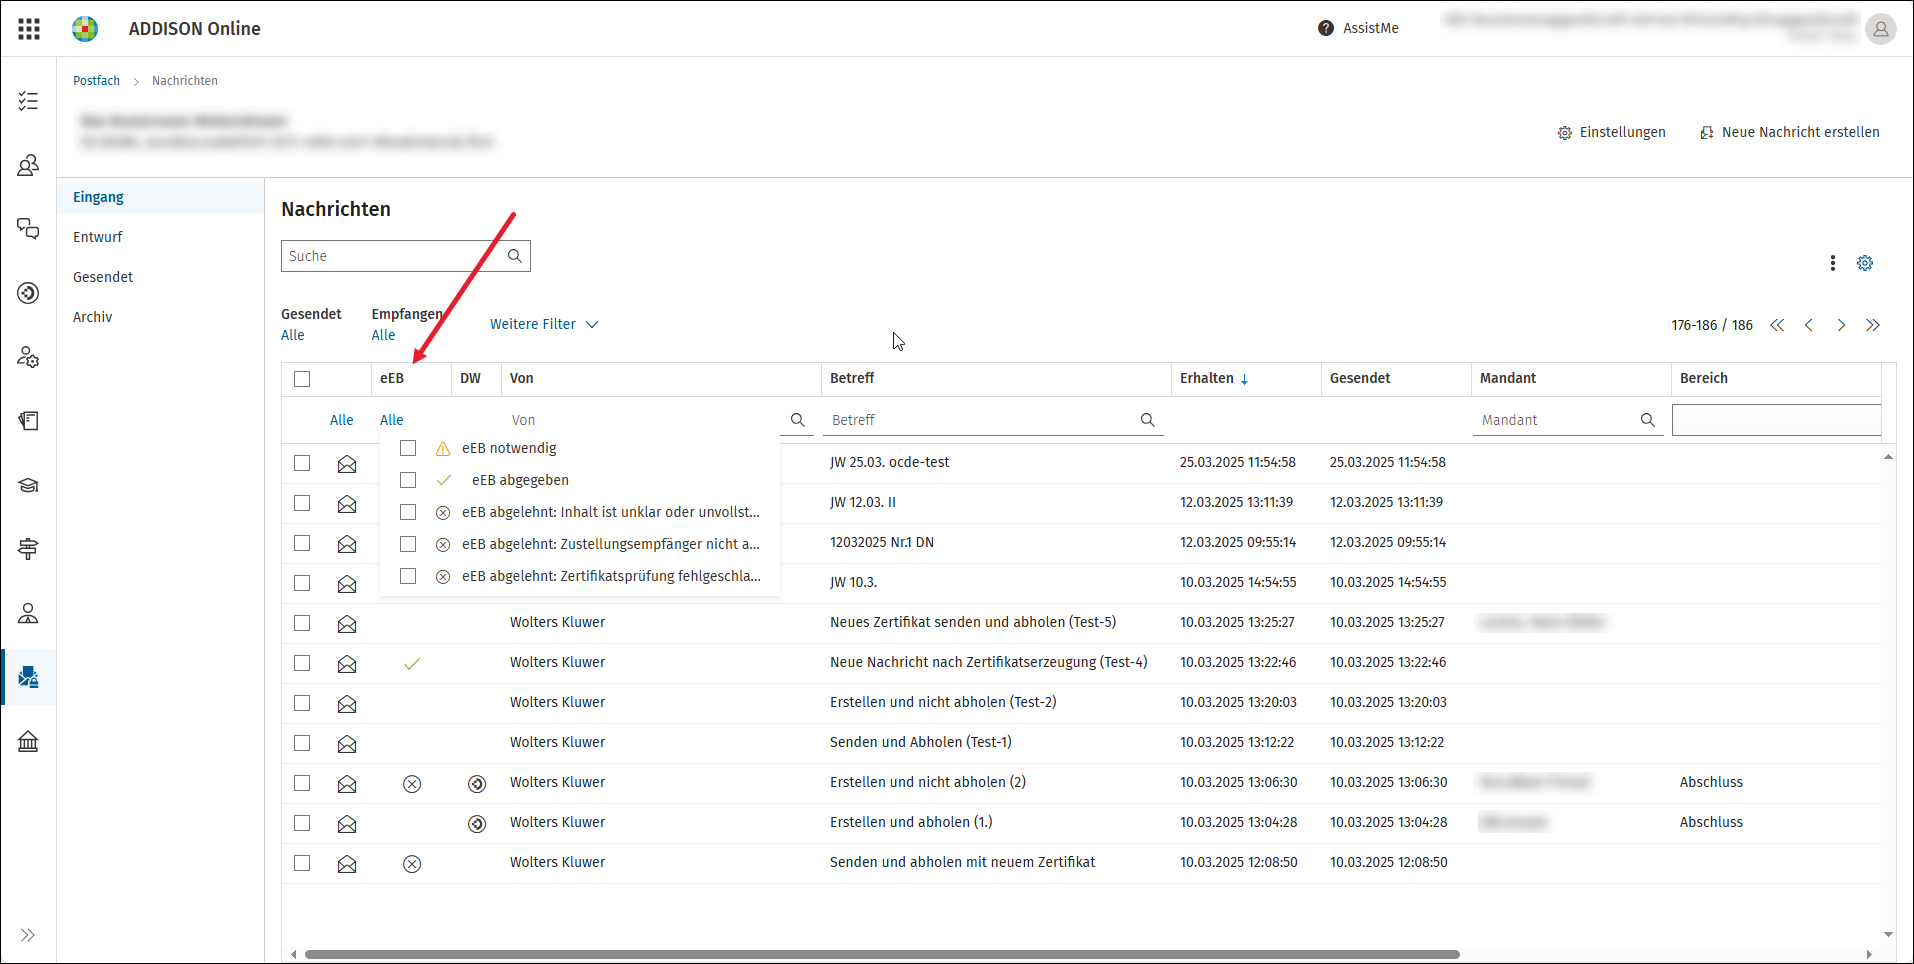Open table column settings gear
1914x964 pixels.
click(x=1865, y=263)
